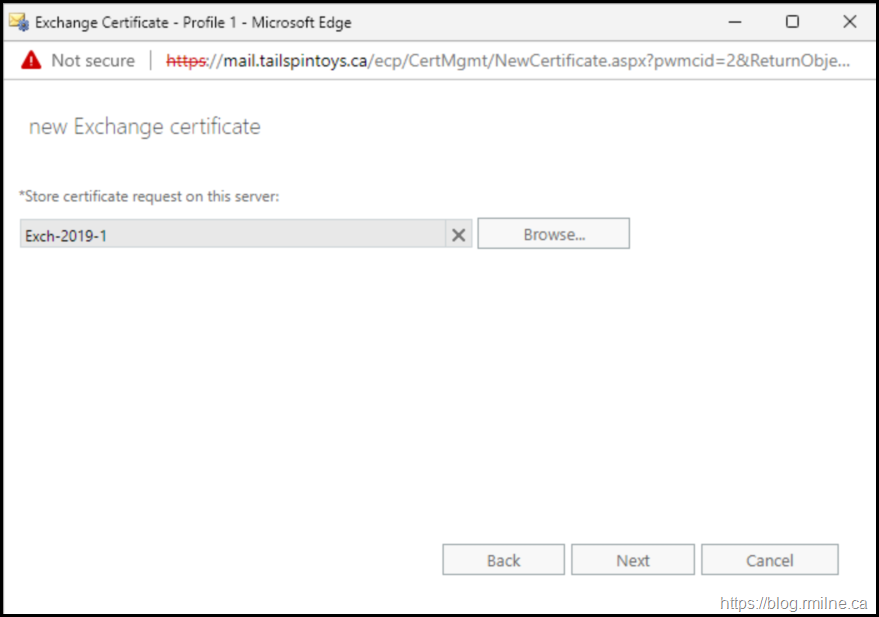
Task: Open the blog.rmilne.ca watermark link
Action: pyautogui.click(x=795, y=603)
